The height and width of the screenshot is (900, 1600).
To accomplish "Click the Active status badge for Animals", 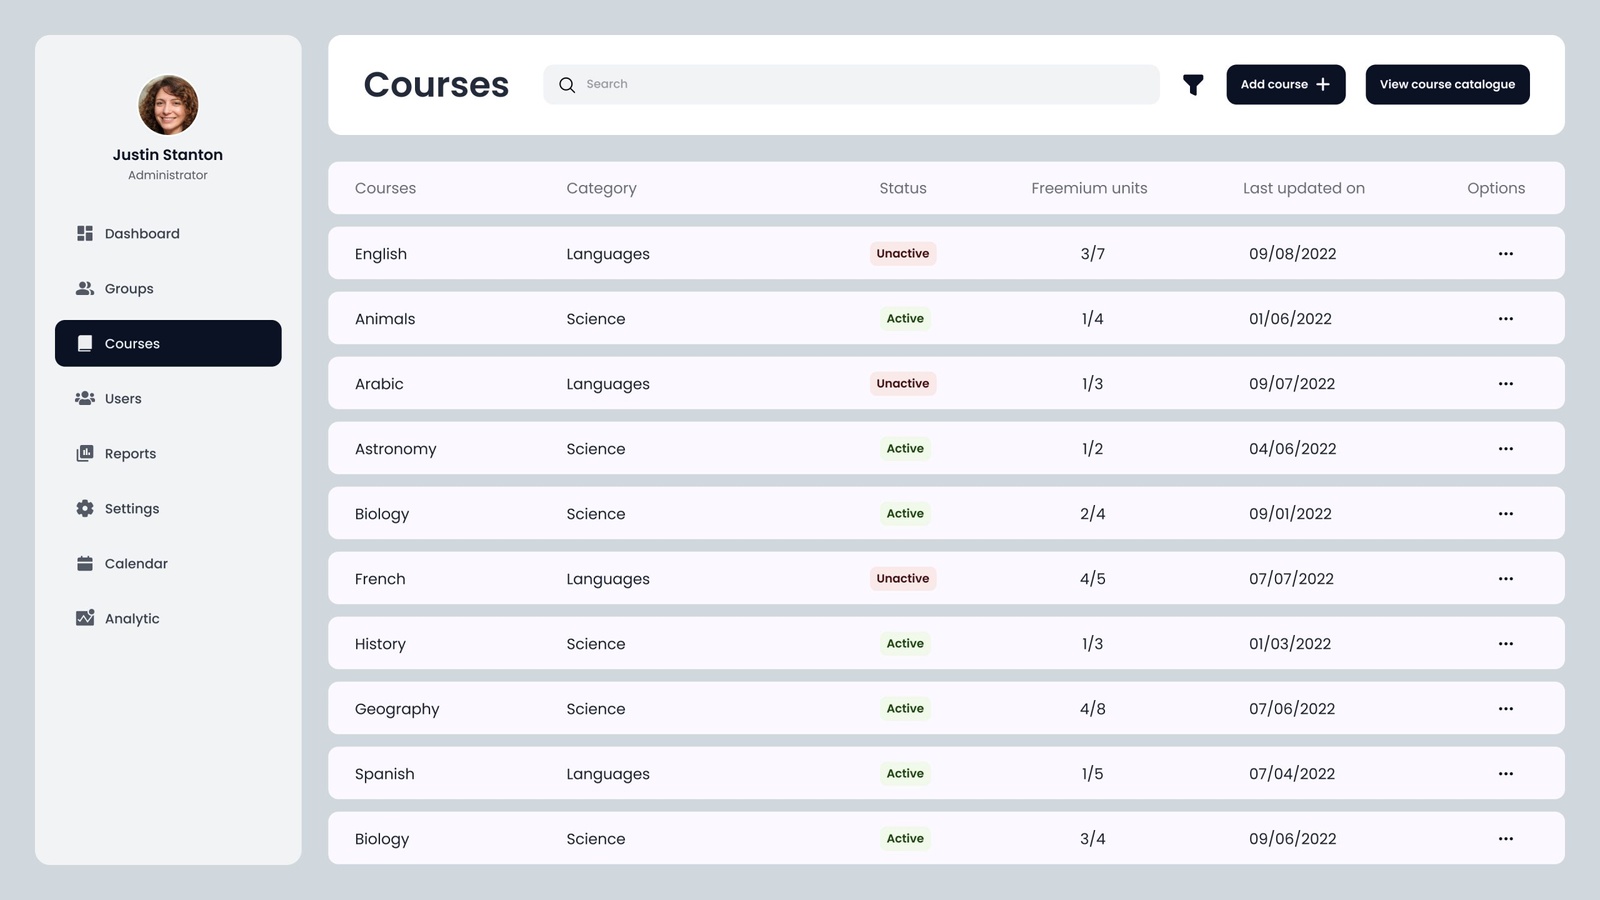I will [x=905, y=319].
